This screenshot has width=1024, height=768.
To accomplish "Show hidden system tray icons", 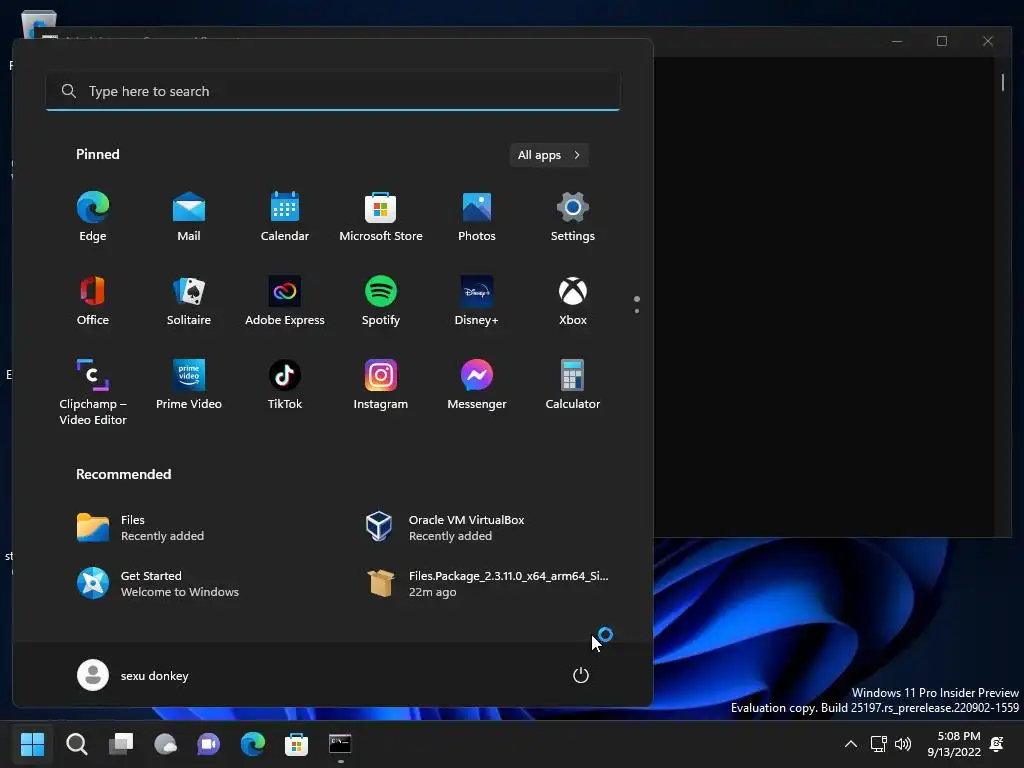I will coord(850,744).
